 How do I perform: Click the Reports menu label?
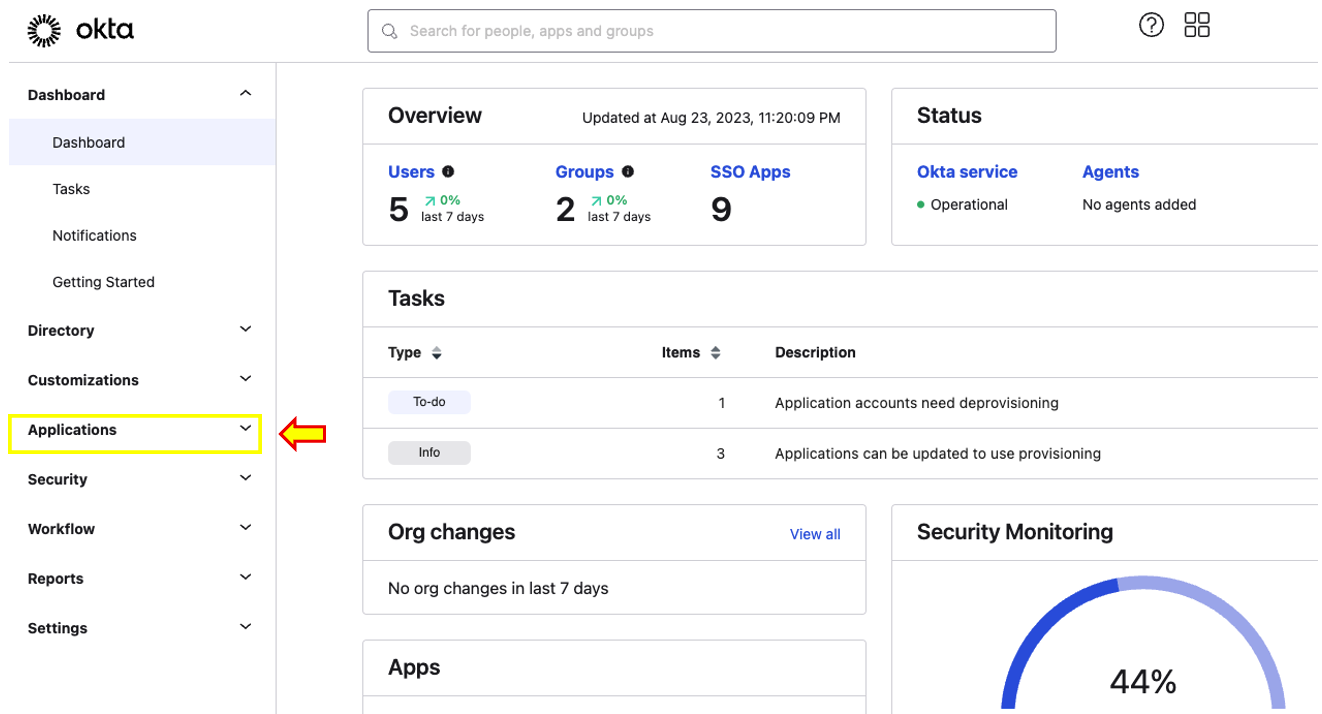pyautogui.click(x=55, y=579)
